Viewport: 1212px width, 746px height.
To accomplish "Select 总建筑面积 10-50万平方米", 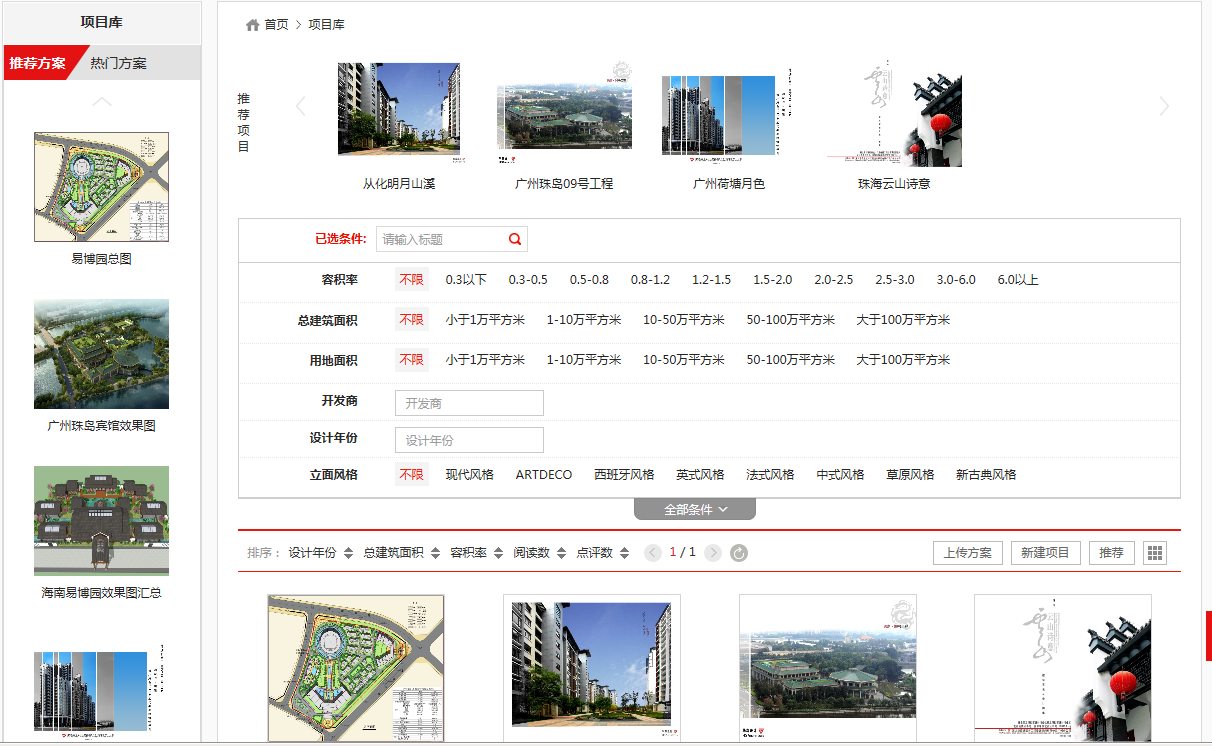I will 683,320.
